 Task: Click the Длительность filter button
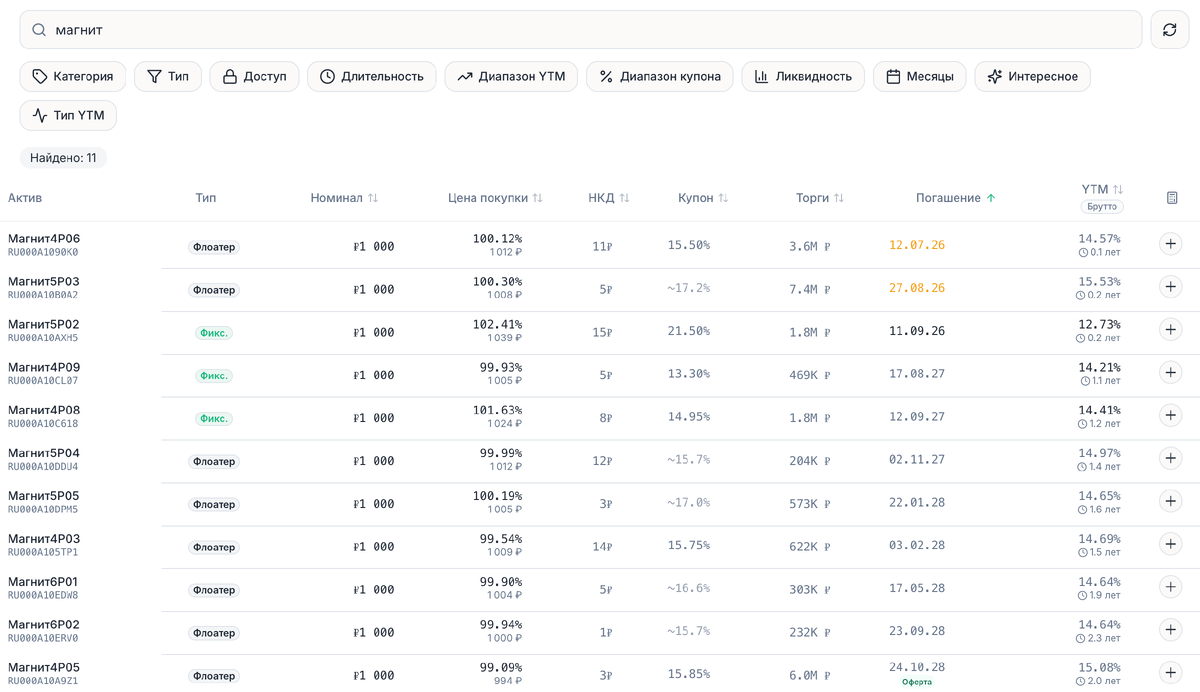click(x=372, y=77)
